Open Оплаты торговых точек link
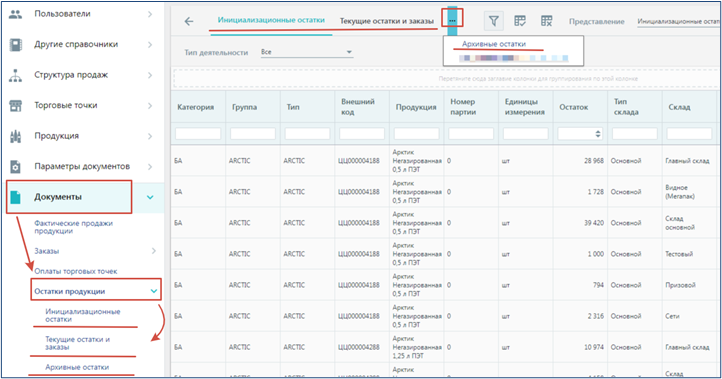Screen dimensions: 722x379 point(76,271)
